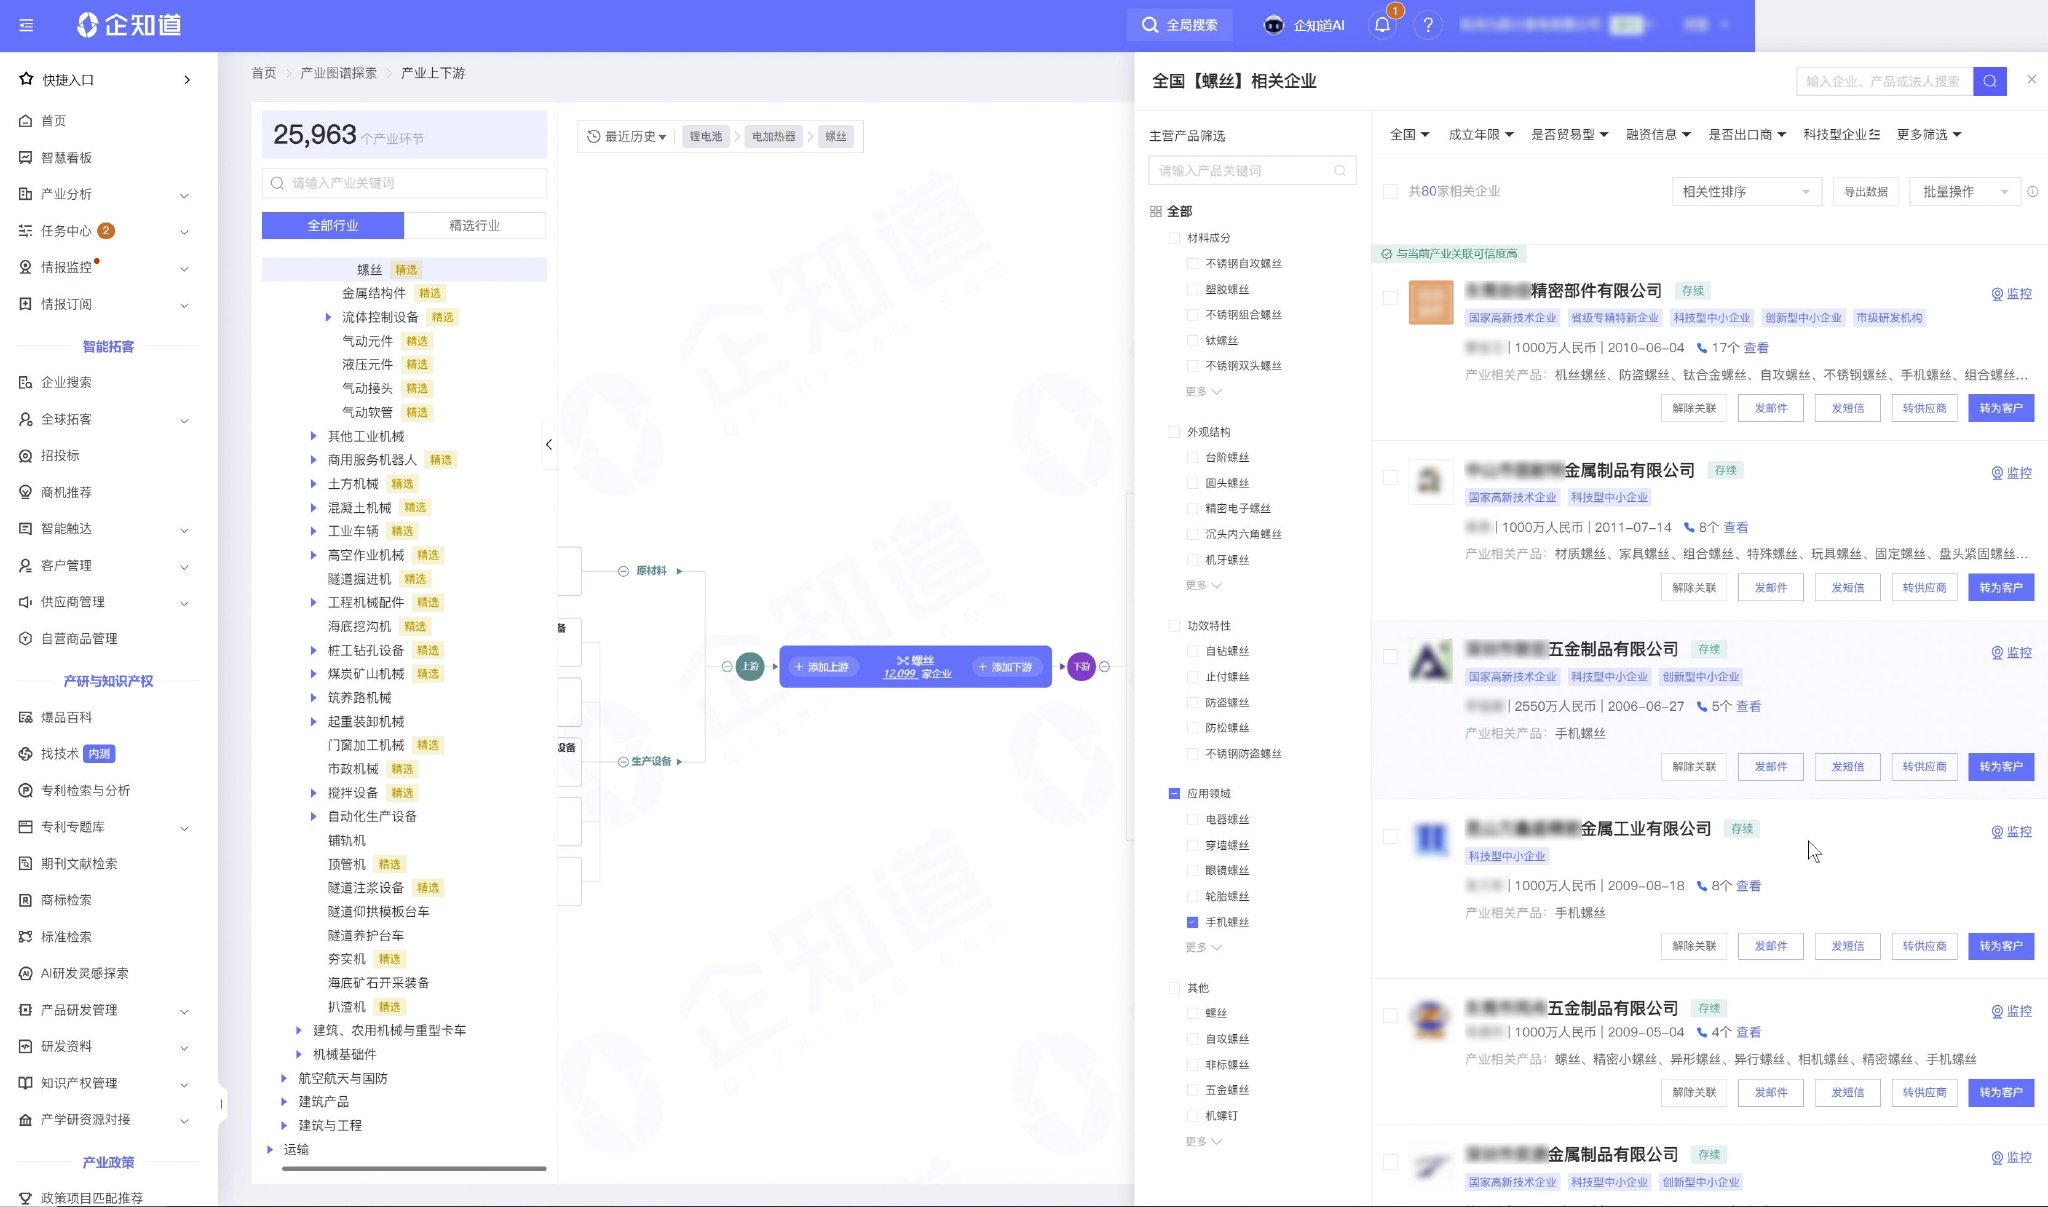Expand the 成立年限 filter dropdown
This screenshot has height=1207, width=2048.
(1481, 134)
